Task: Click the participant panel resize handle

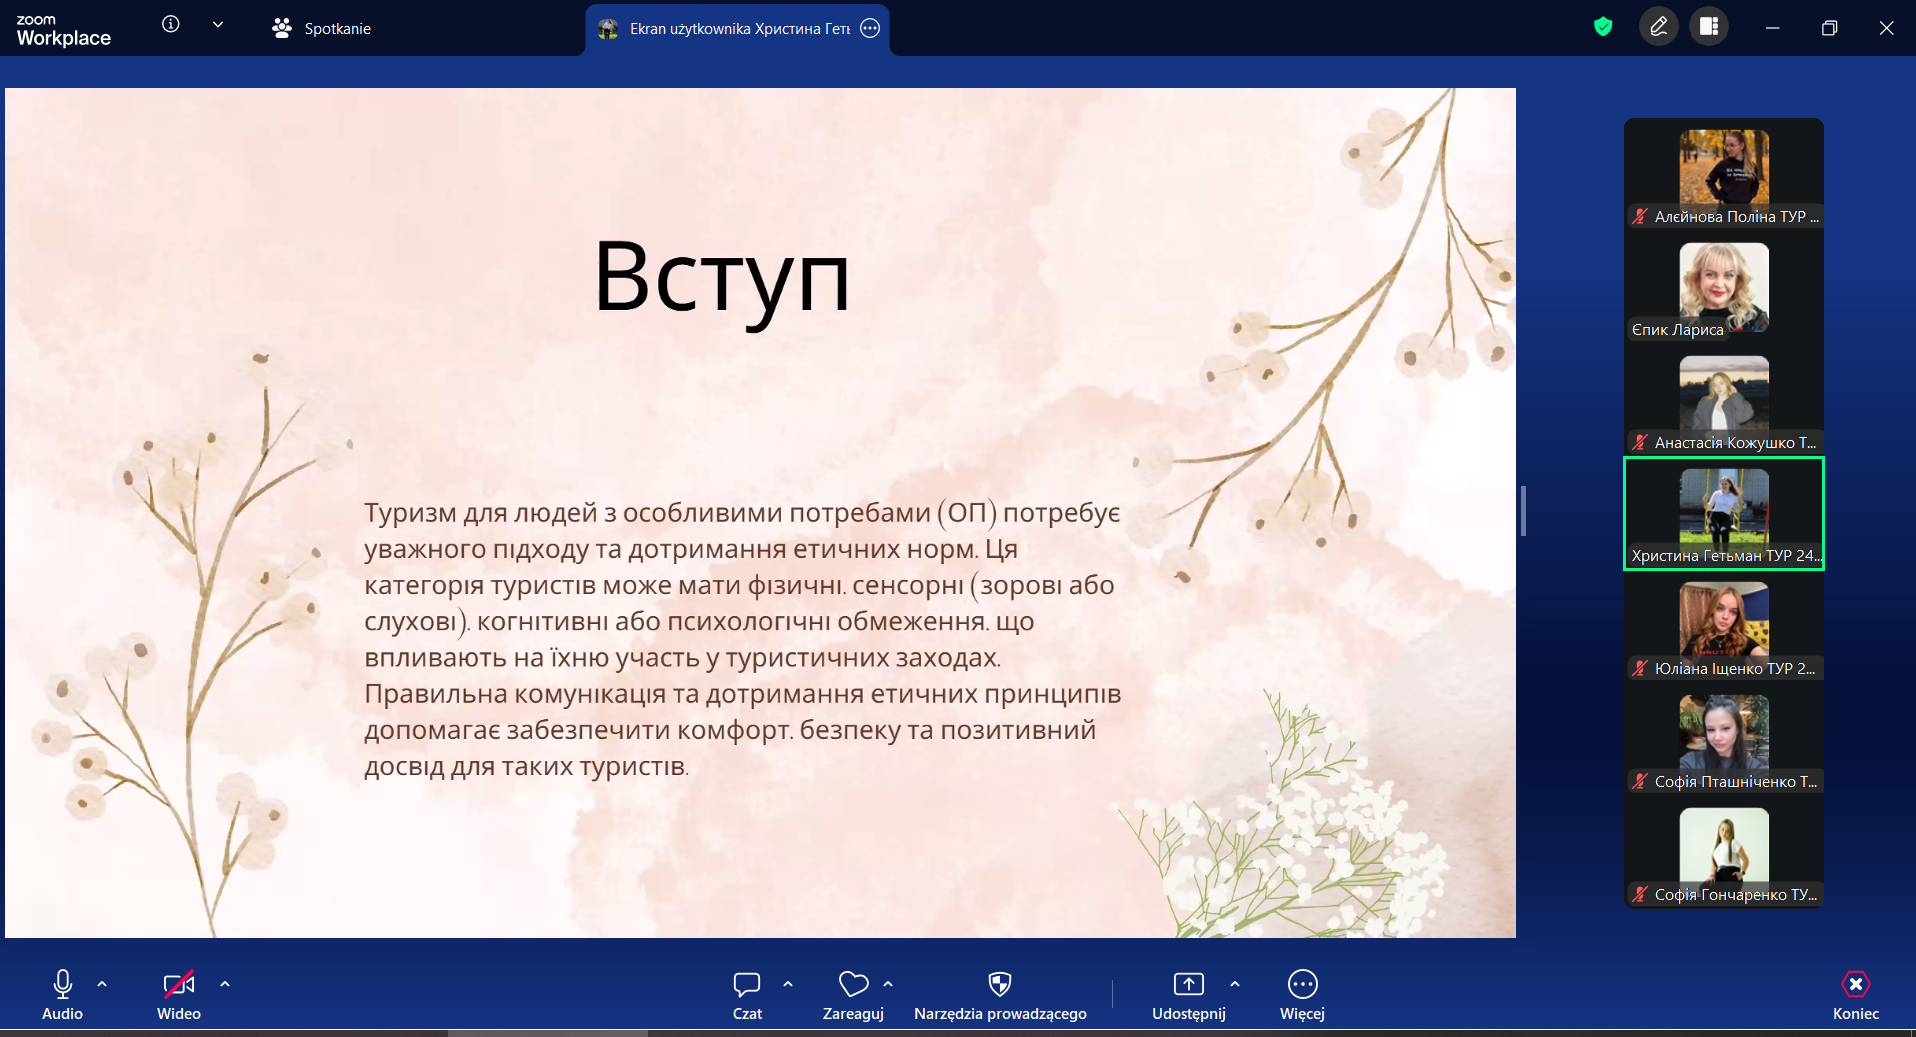Action: pos(1523,511)
